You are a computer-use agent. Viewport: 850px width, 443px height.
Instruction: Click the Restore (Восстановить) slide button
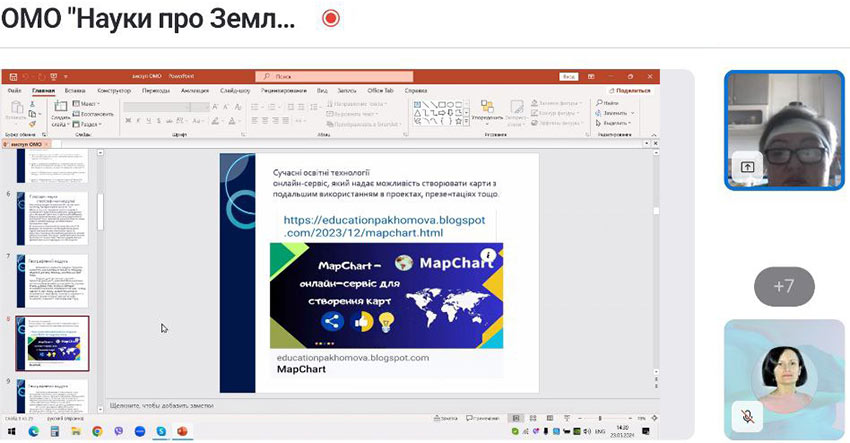[93, 114]
